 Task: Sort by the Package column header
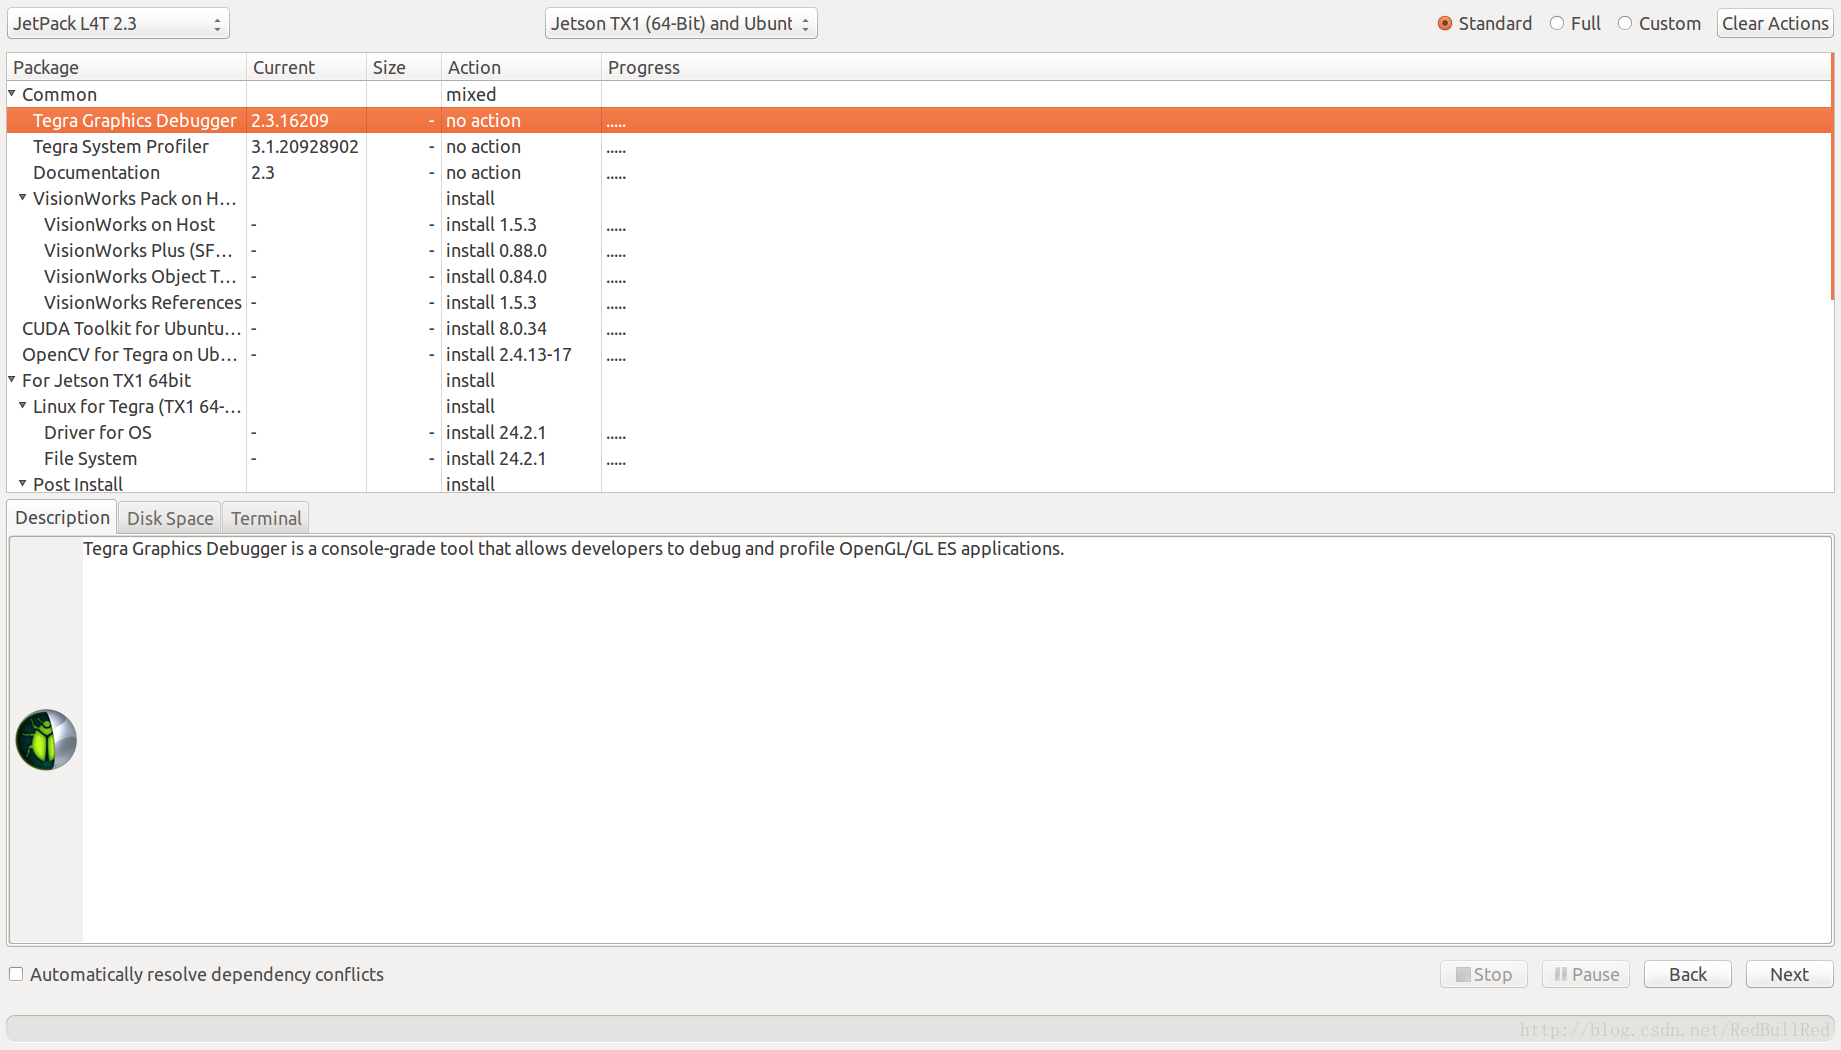[126, 67]
